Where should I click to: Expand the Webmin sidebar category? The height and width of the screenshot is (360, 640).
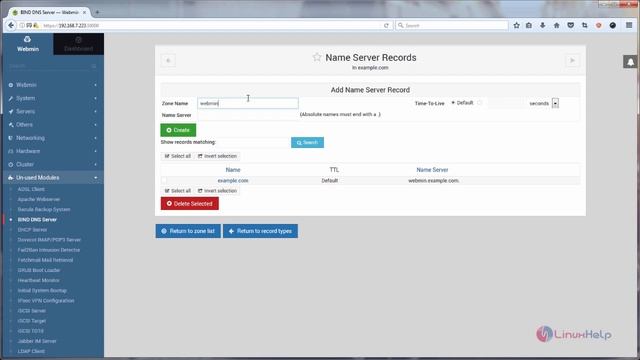coord(53,85)
